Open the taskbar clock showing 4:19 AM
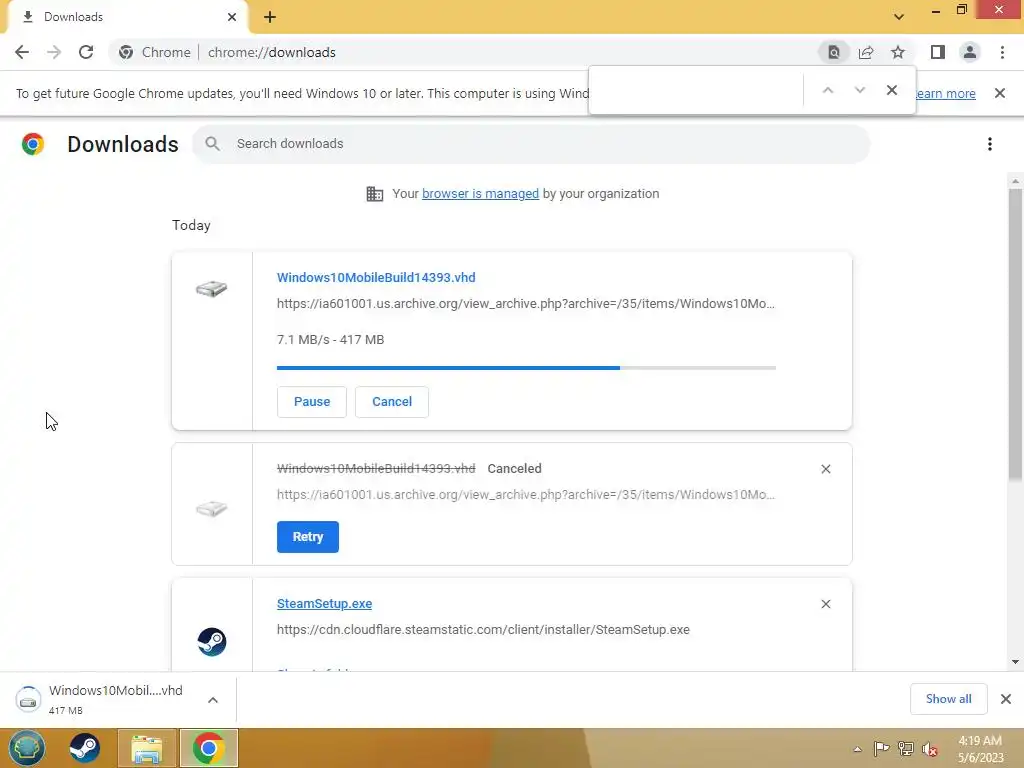1024x768 pixels. point(980,749)
